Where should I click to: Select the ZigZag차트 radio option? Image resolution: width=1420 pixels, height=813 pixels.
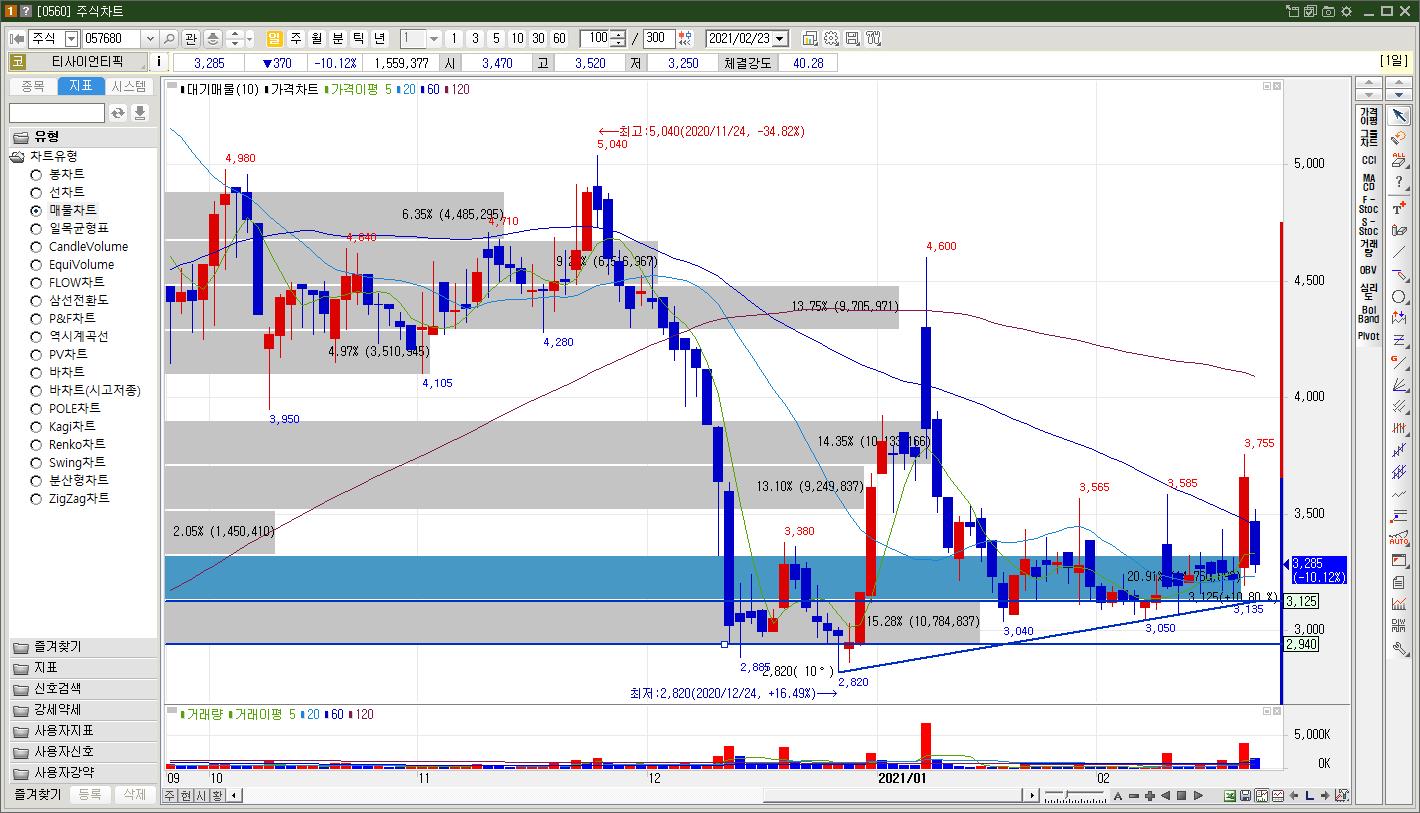[36, 499]
